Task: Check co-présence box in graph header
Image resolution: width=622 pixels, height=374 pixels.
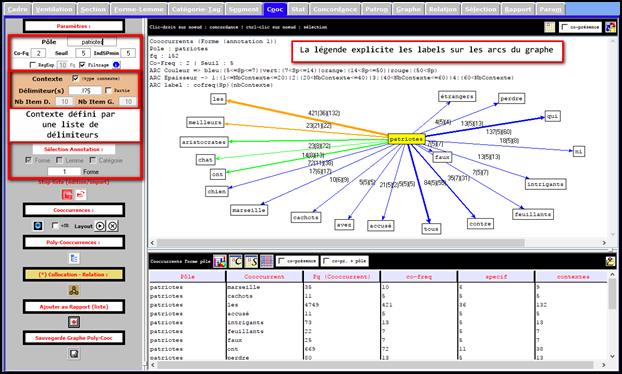Action: click(565, 27)
